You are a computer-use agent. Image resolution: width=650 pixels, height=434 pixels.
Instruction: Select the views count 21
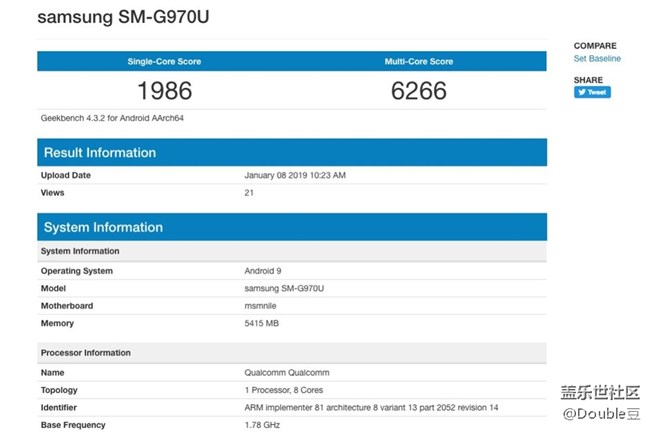(249, 193)
